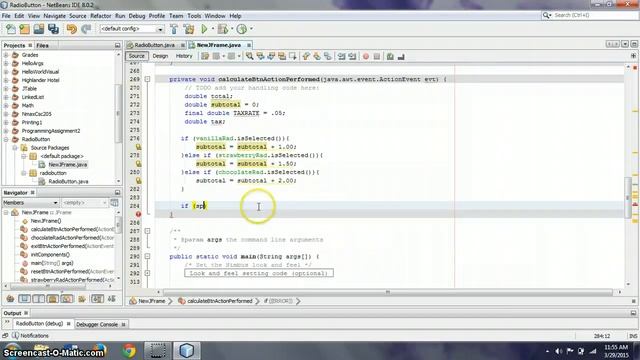Open the Debug menu
Viewport: 640px width, 360px height.
pos(137,16)
